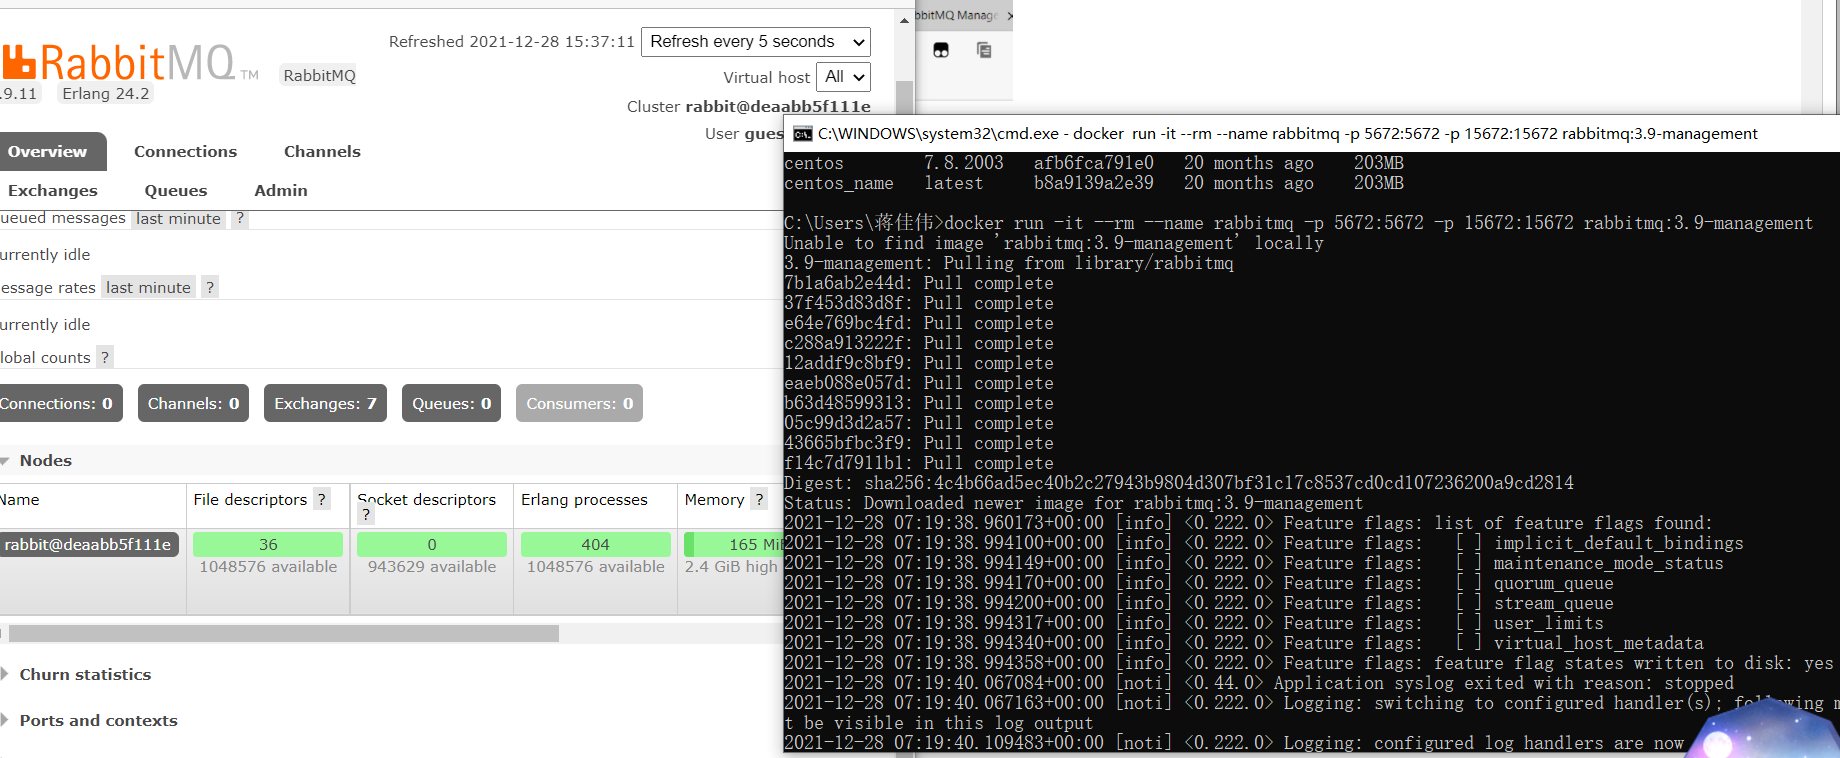Click the page scrollbar up arrow
1840x758 pixels.
904,20
